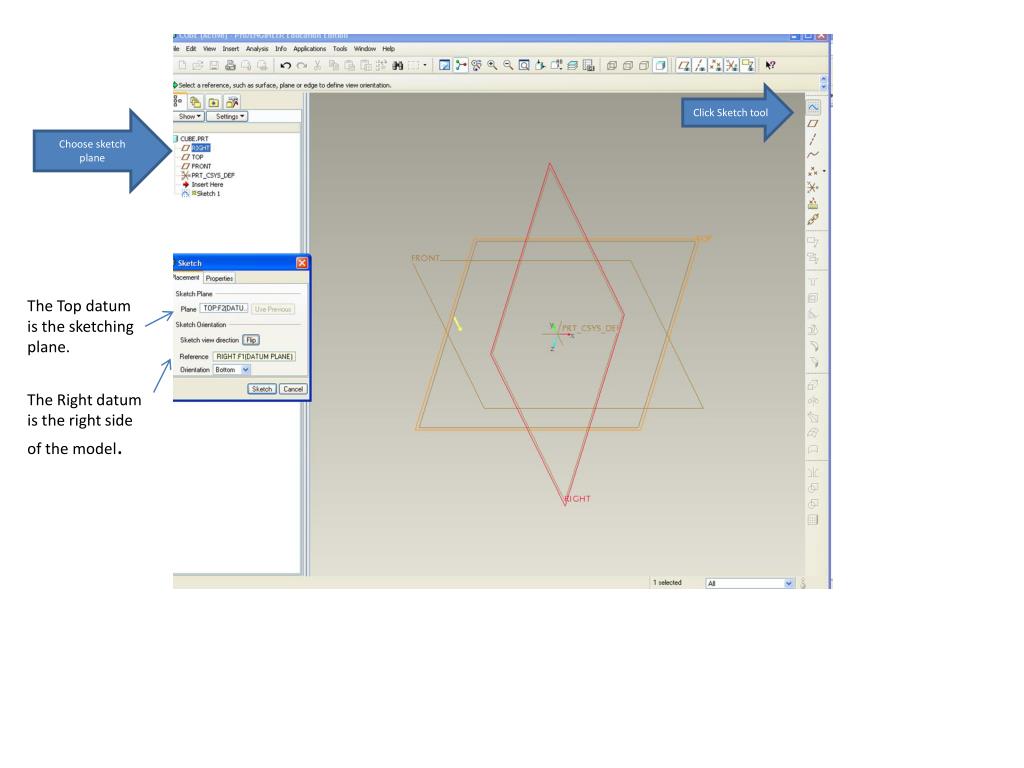Open the Analysis menu

257,49
